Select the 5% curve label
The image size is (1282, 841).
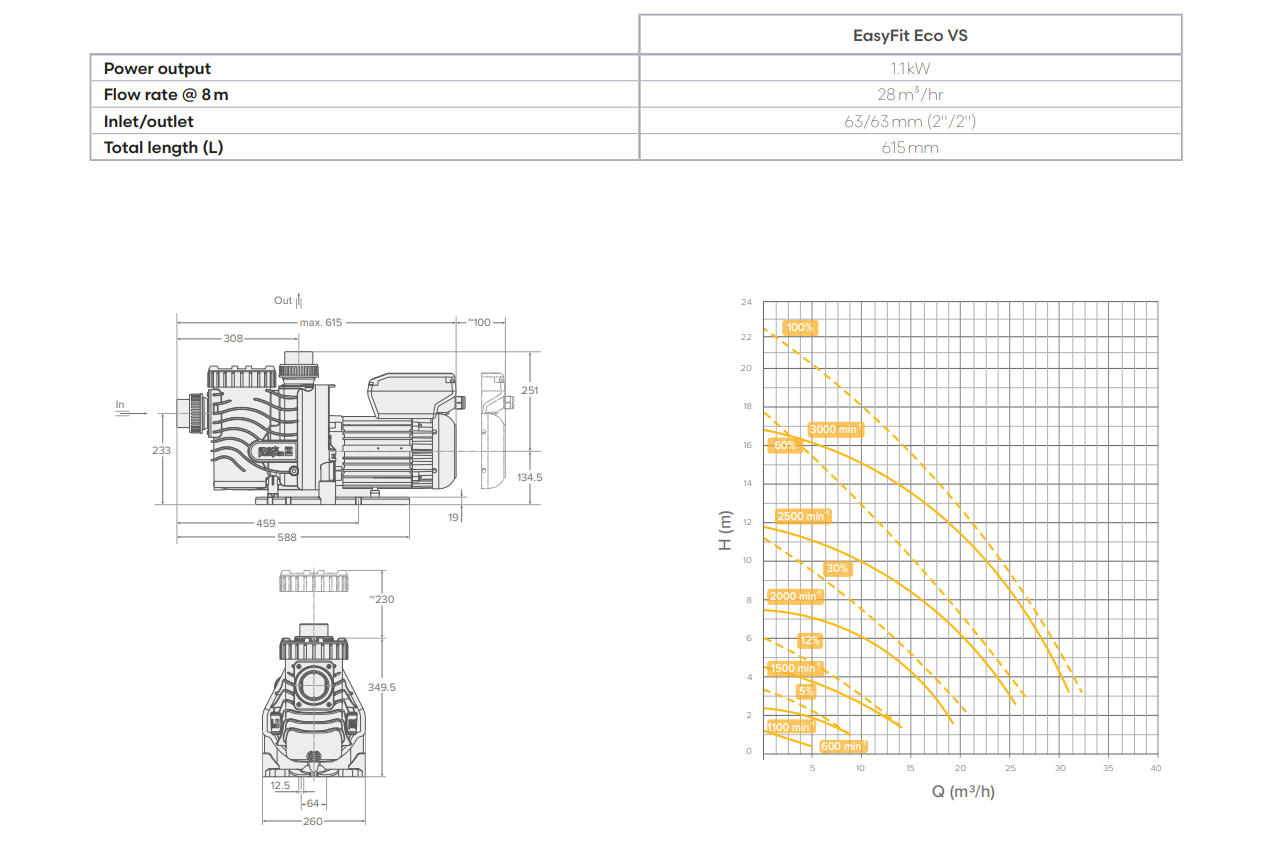[x=806, y=691]
